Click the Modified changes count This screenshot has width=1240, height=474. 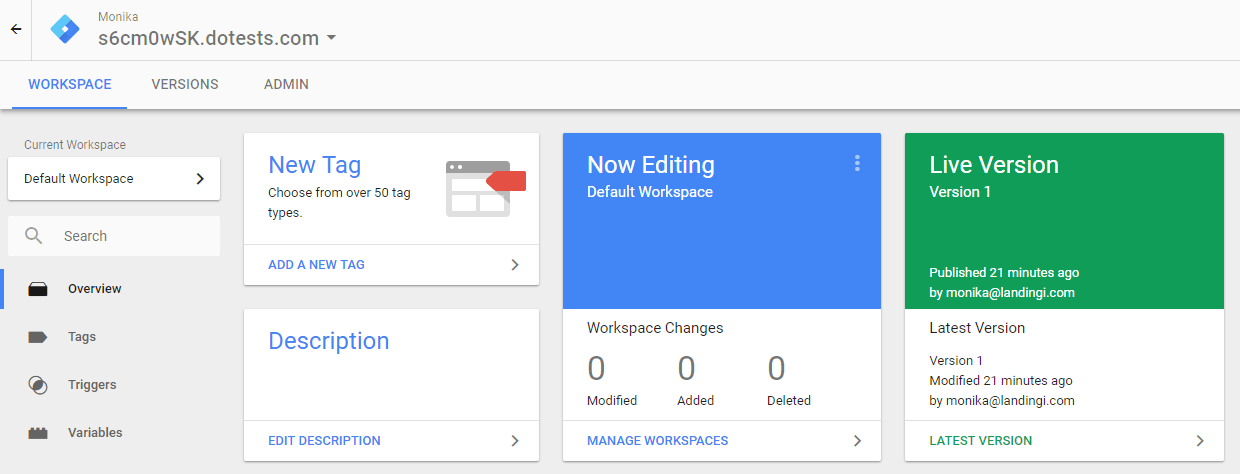tap(597, 369)
